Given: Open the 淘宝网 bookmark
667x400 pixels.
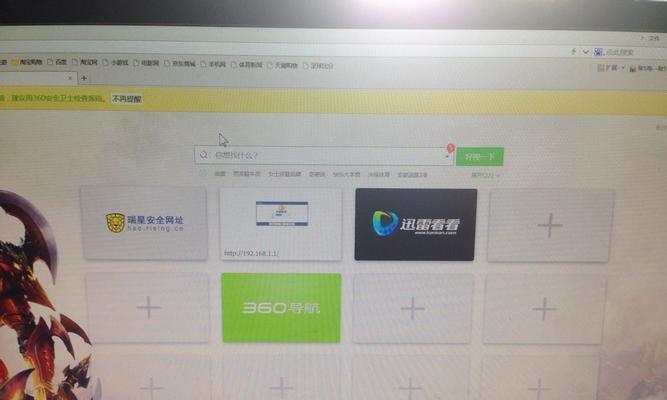Looking at the screenshot, I should tap(85, 62).
